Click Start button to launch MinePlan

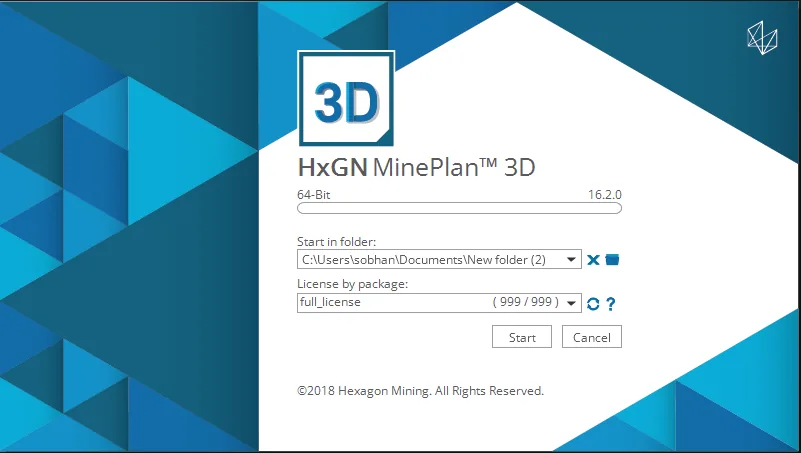pyautogui.click(x=522, y=337)
